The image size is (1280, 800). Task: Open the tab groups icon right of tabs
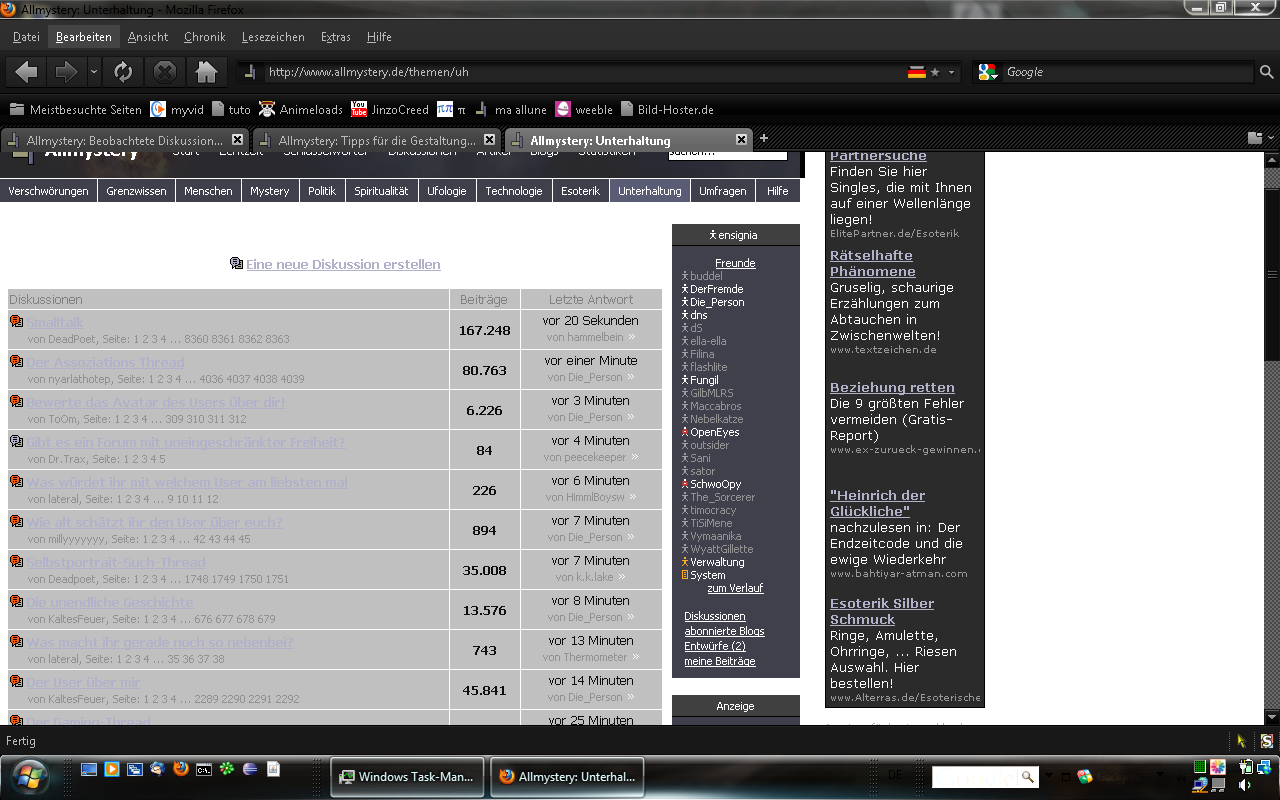(x=1255, y=138)
